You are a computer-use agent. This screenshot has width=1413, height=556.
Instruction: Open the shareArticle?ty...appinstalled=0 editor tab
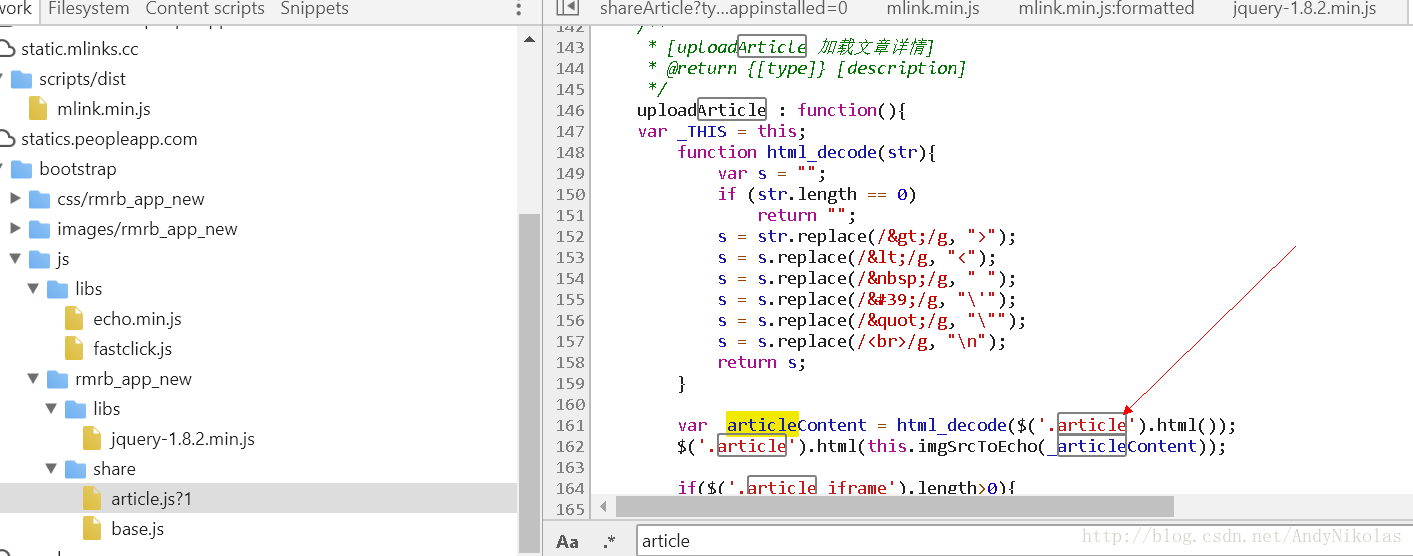point(724,9)
